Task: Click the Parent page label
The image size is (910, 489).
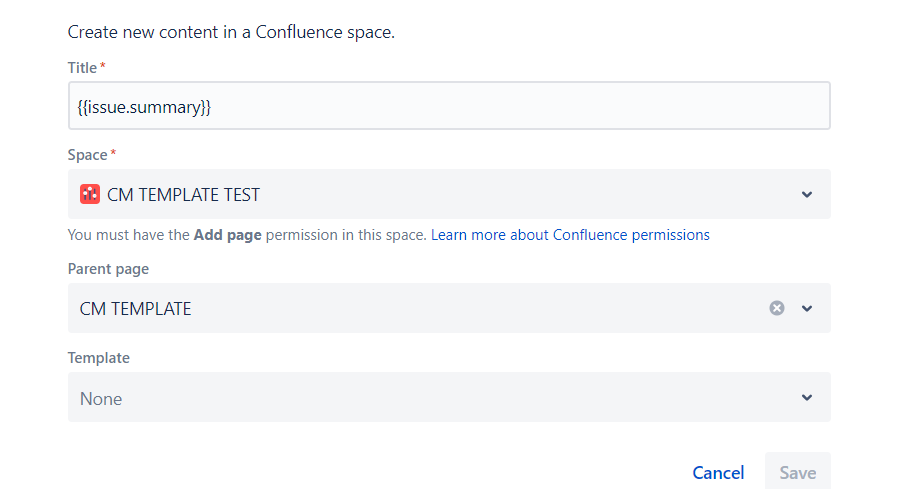Action: tap(109, 269)
